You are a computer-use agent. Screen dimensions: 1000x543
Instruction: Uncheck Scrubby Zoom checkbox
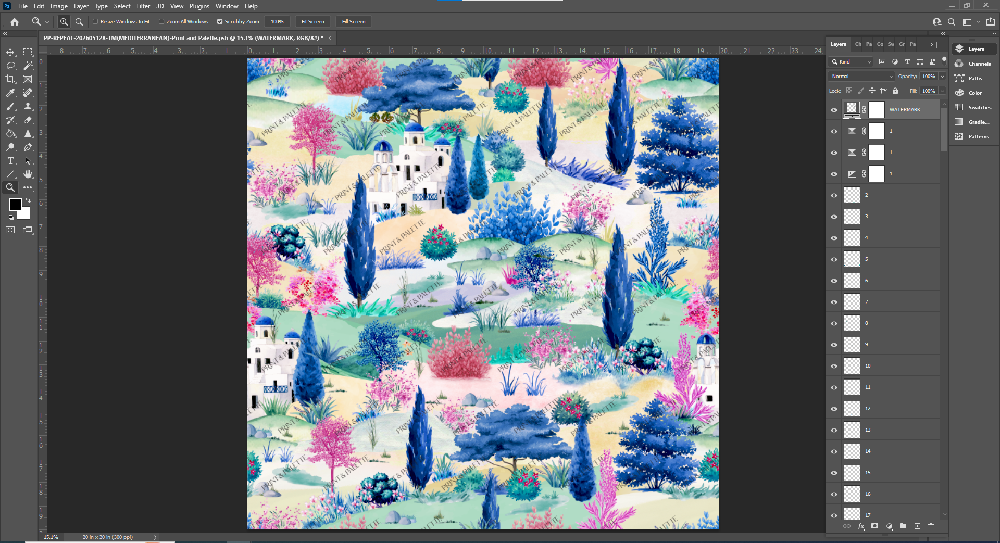coord(219,22)
